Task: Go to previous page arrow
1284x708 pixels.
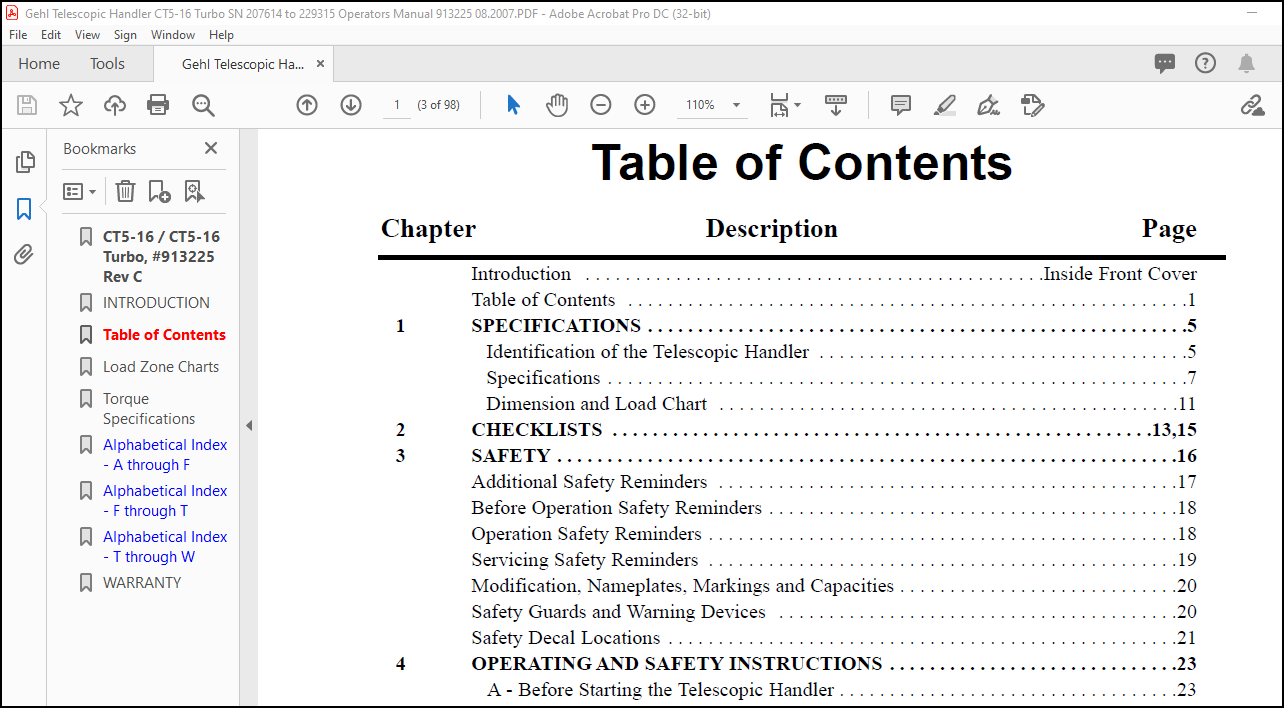Action: pos(307,105)
